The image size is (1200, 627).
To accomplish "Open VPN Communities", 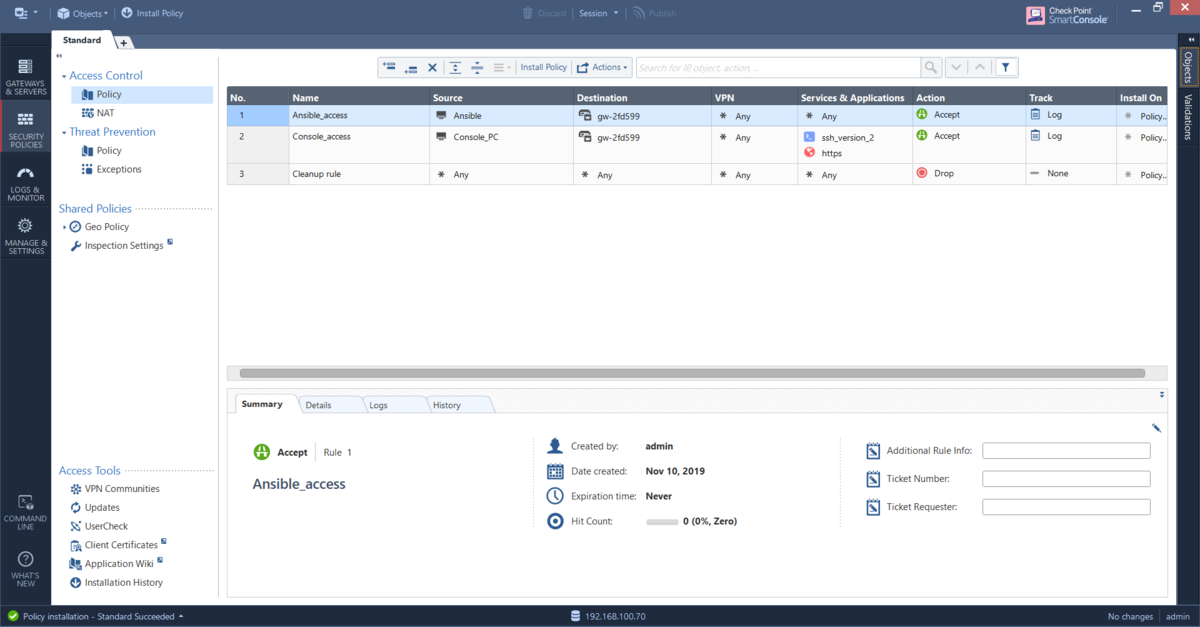I will pos(115,489).
